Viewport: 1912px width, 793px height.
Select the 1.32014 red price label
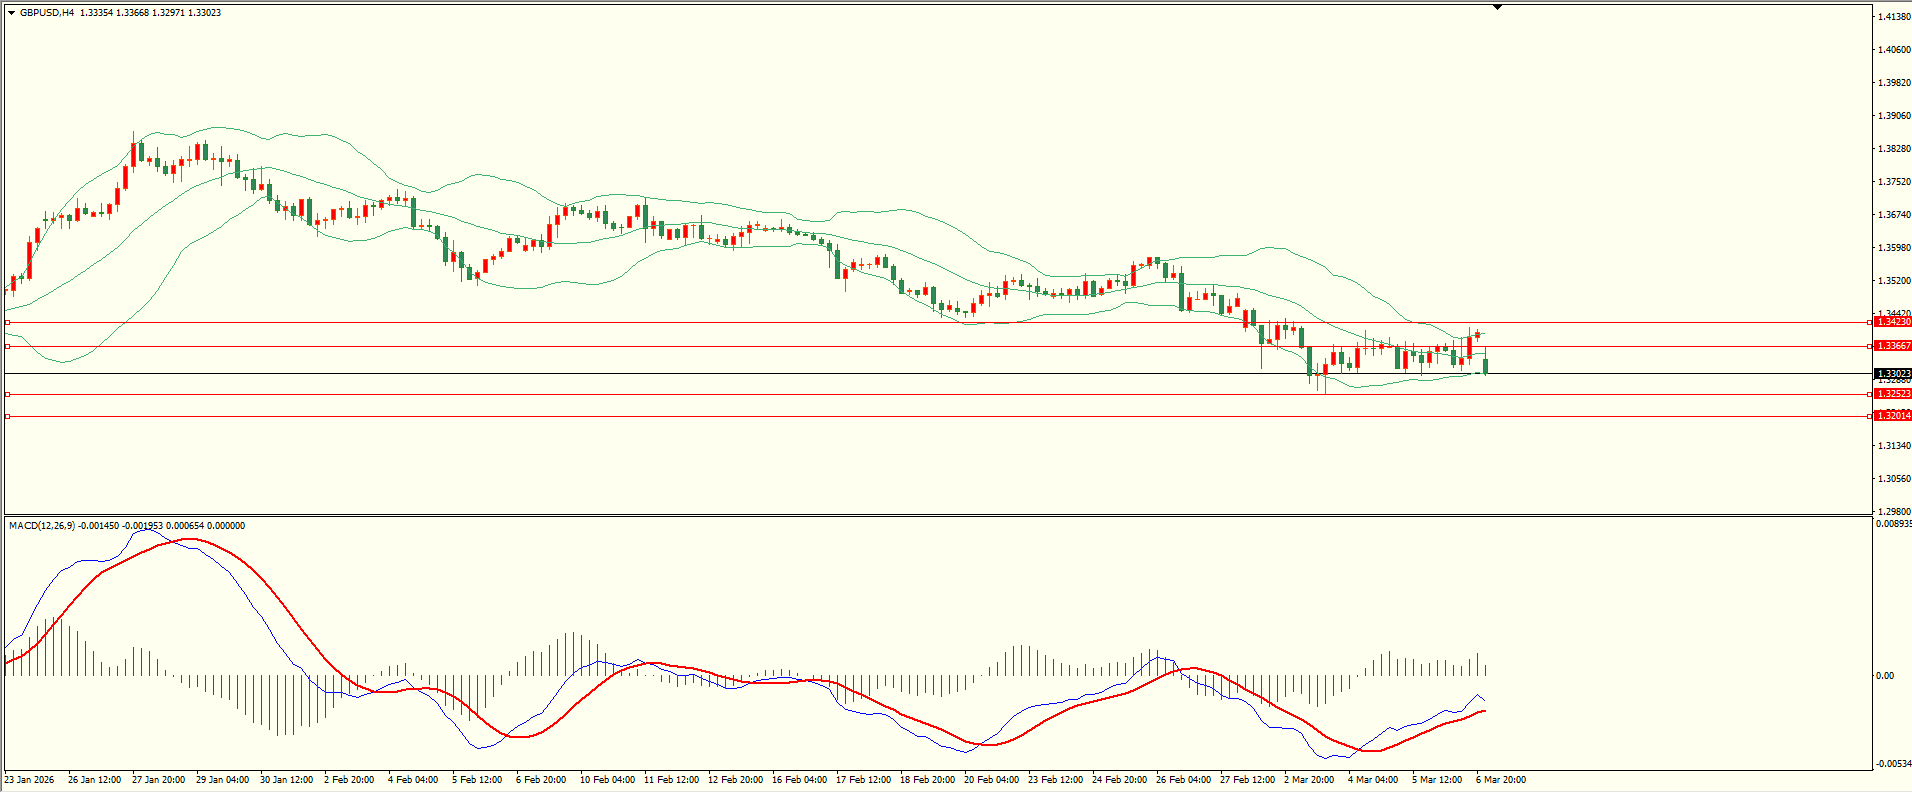(1892, 416)
